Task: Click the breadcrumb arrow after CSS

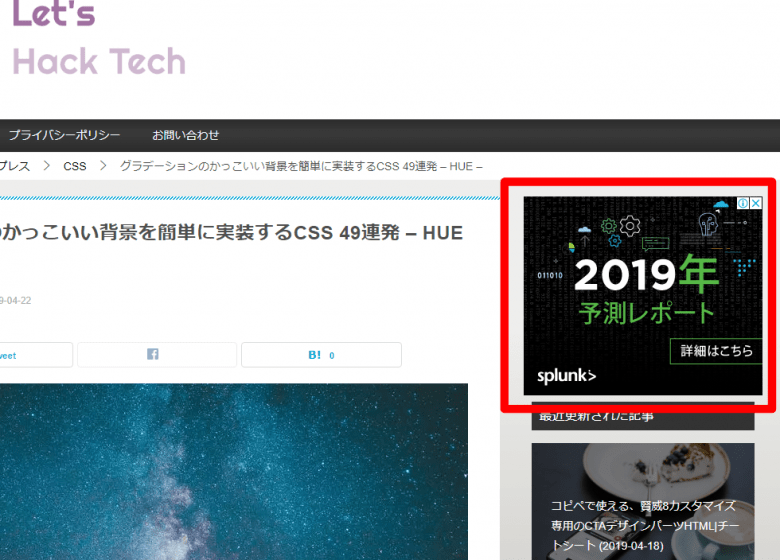Action: pyautogui.click(x=103, y=166)
